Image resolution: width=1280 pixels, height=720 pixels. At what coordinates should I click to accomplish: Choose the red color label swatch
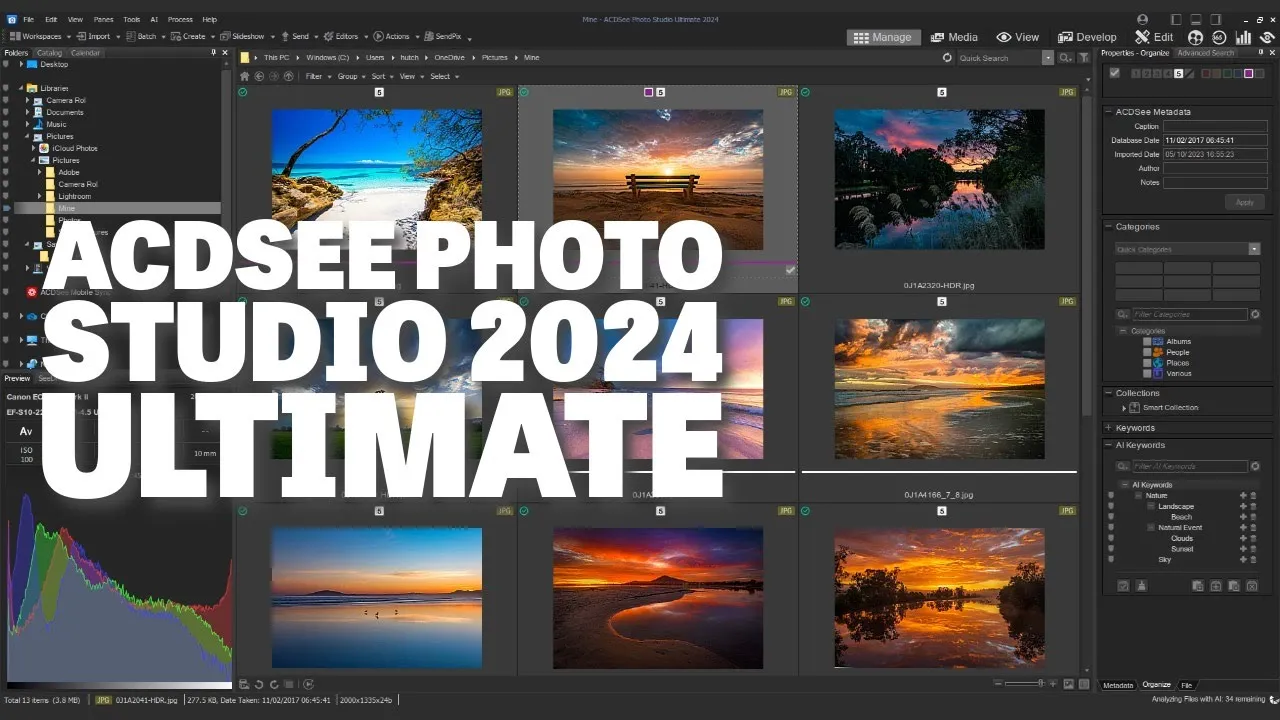tap(1206, 73)
